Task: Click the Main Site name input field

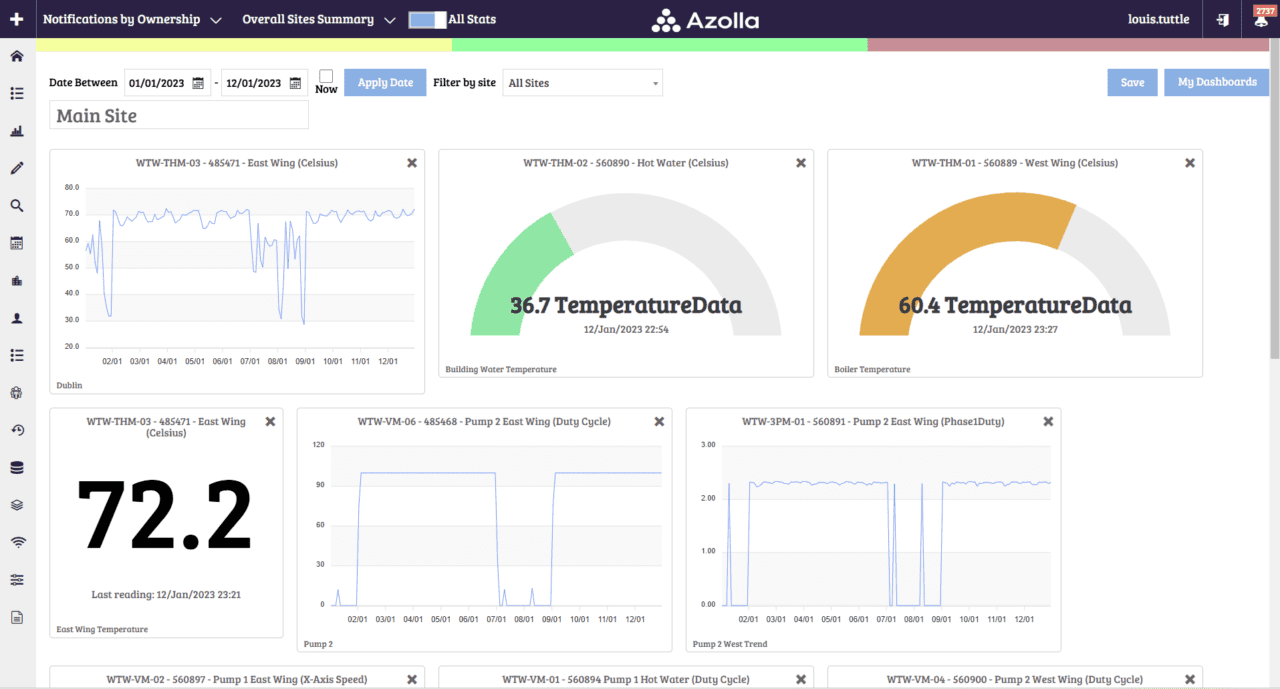Action: click(178, 115)
